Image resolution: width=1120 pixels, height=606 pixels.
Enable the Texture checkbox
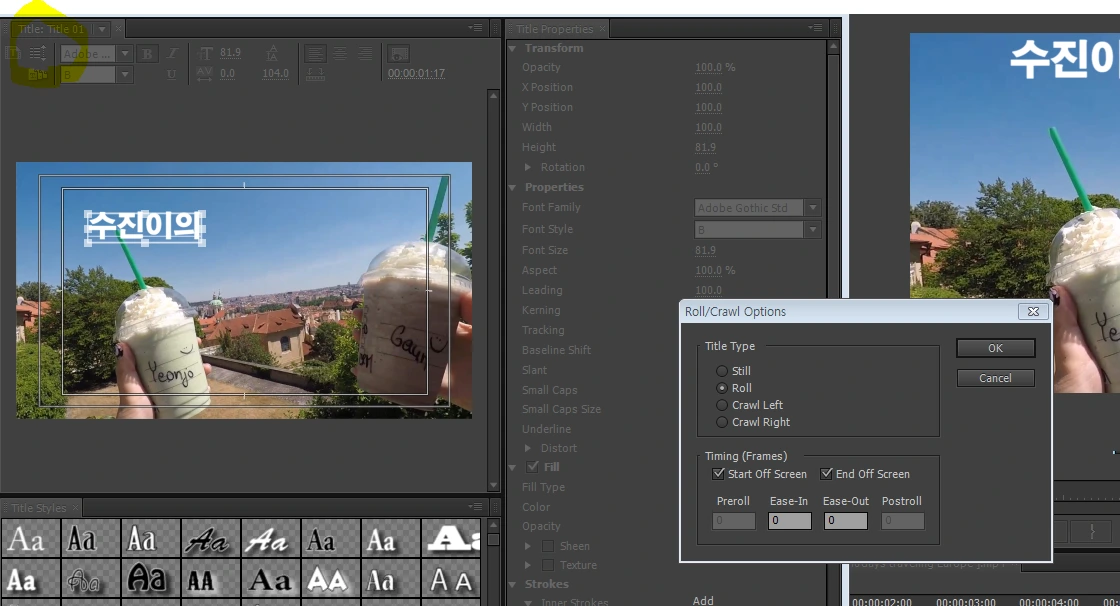(x=548, y=565)
